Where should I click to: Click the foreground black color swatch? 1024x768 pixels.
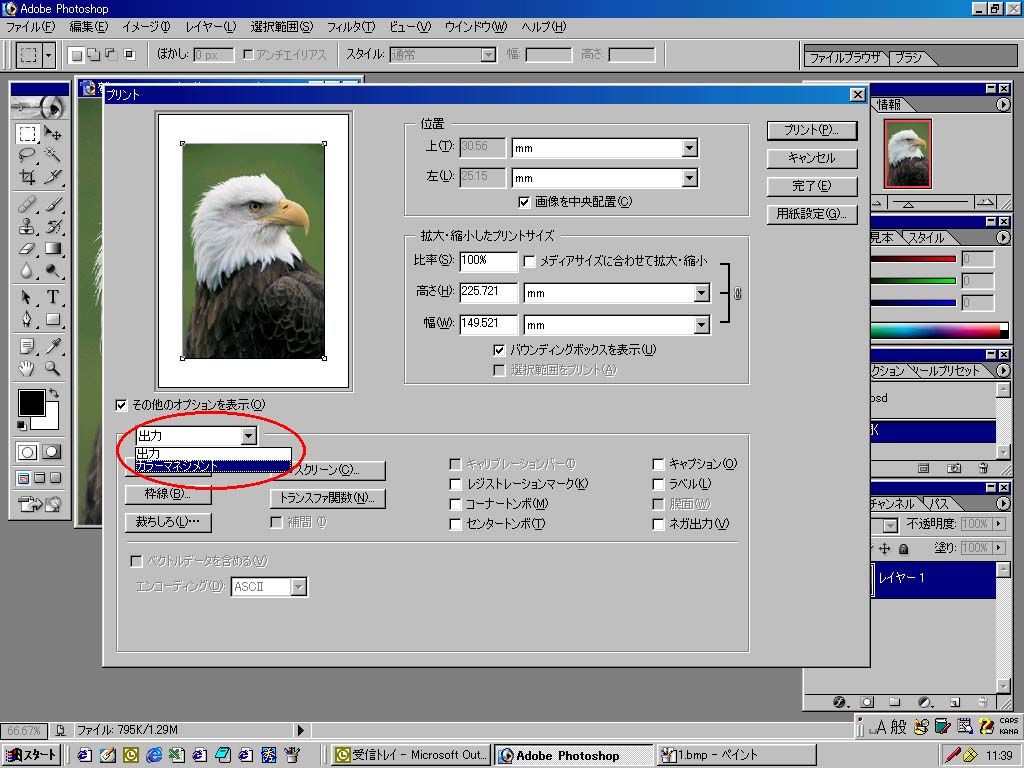click(31, 402)
